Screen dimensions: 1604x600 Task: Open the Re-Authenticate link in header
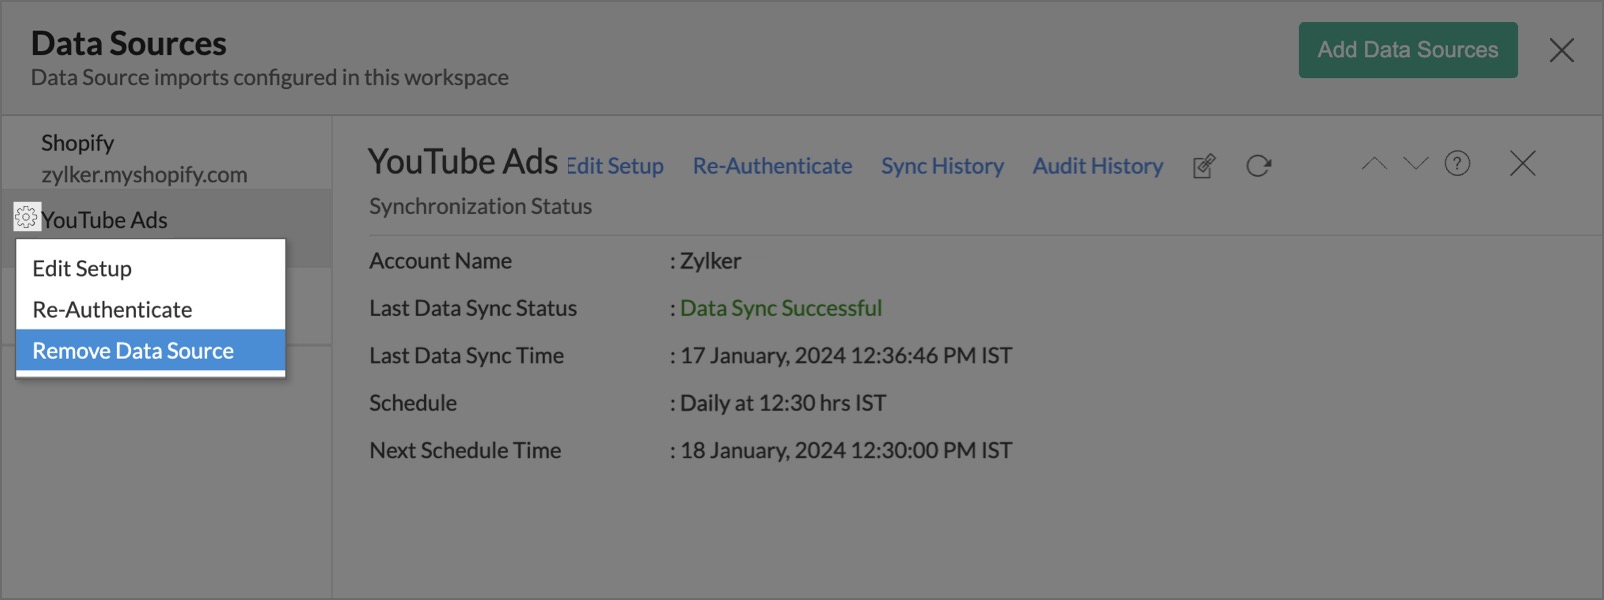click(772, 166)
